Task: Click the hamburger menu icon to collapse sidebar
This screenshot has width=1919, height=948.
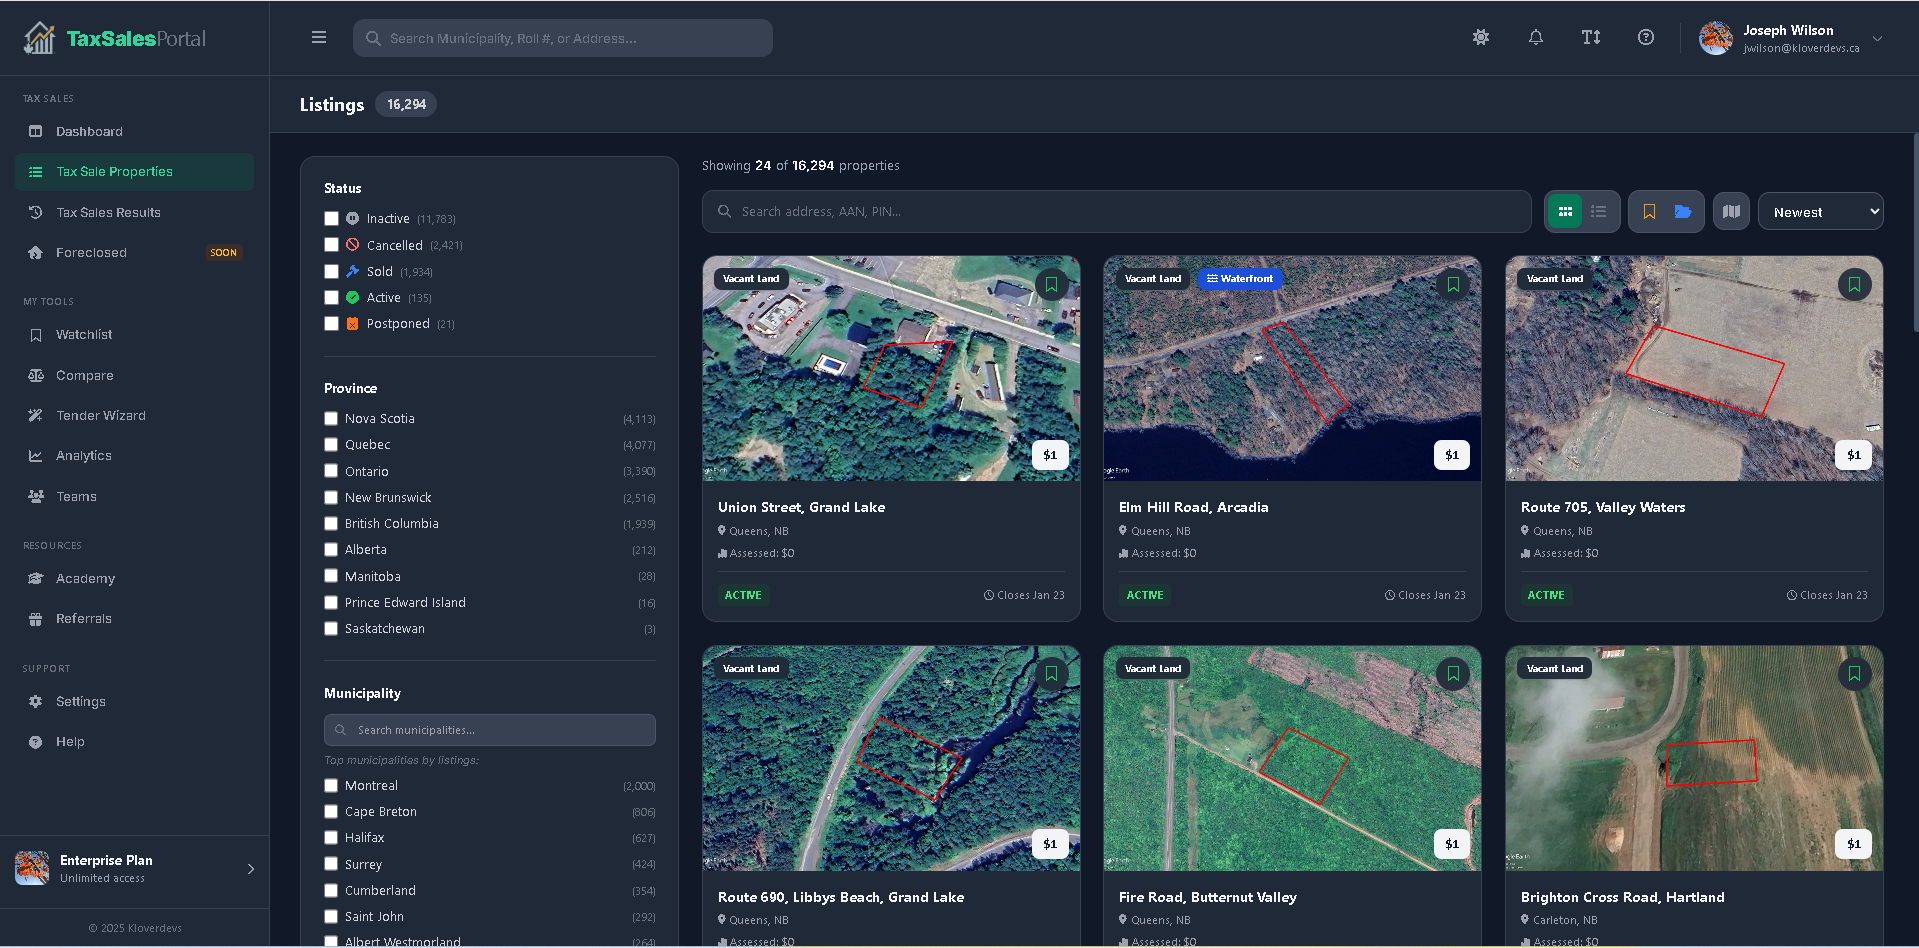Action: point(319,38)
